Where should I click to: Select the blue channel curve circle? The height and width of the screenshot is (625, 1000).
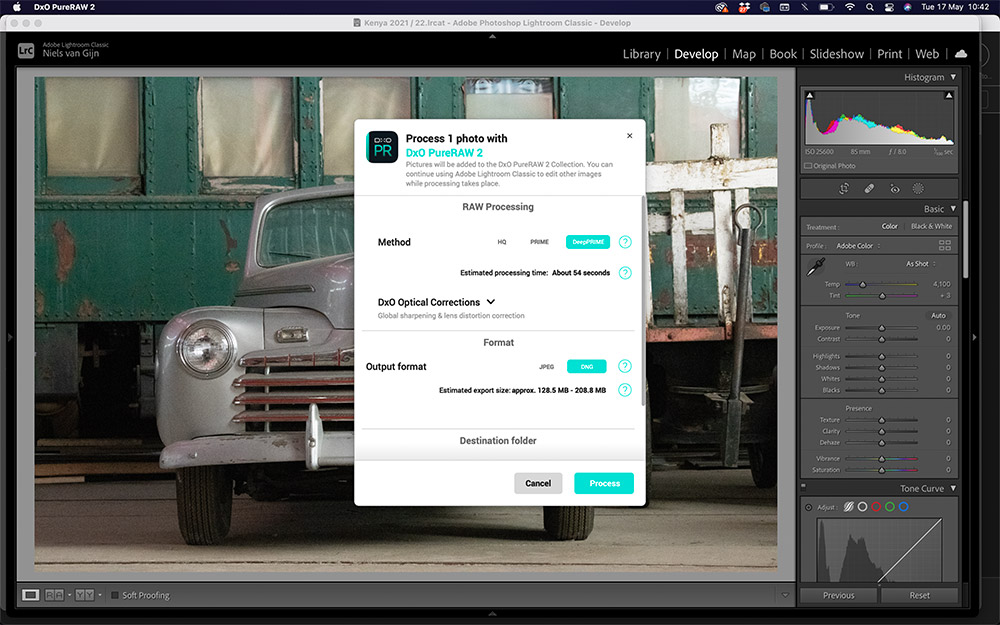[904, 507]
